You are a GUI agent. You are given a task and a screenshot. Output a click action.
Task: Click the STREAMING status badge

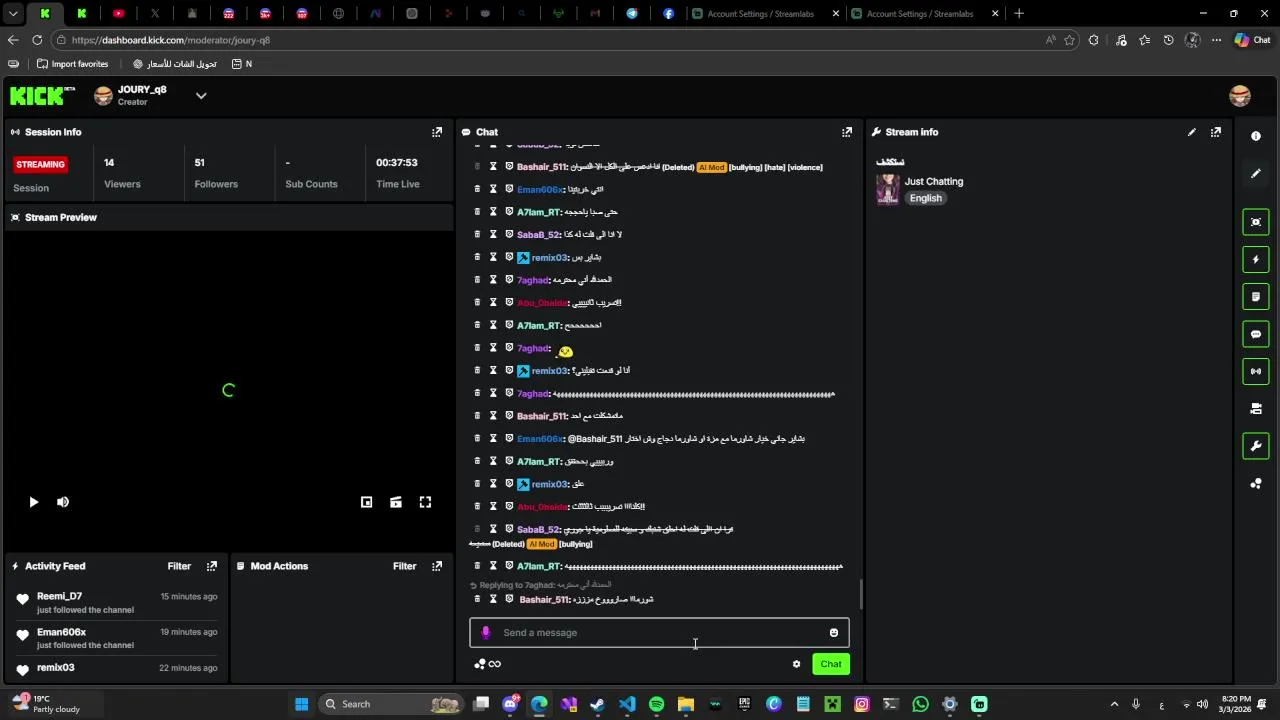[41, 164]
